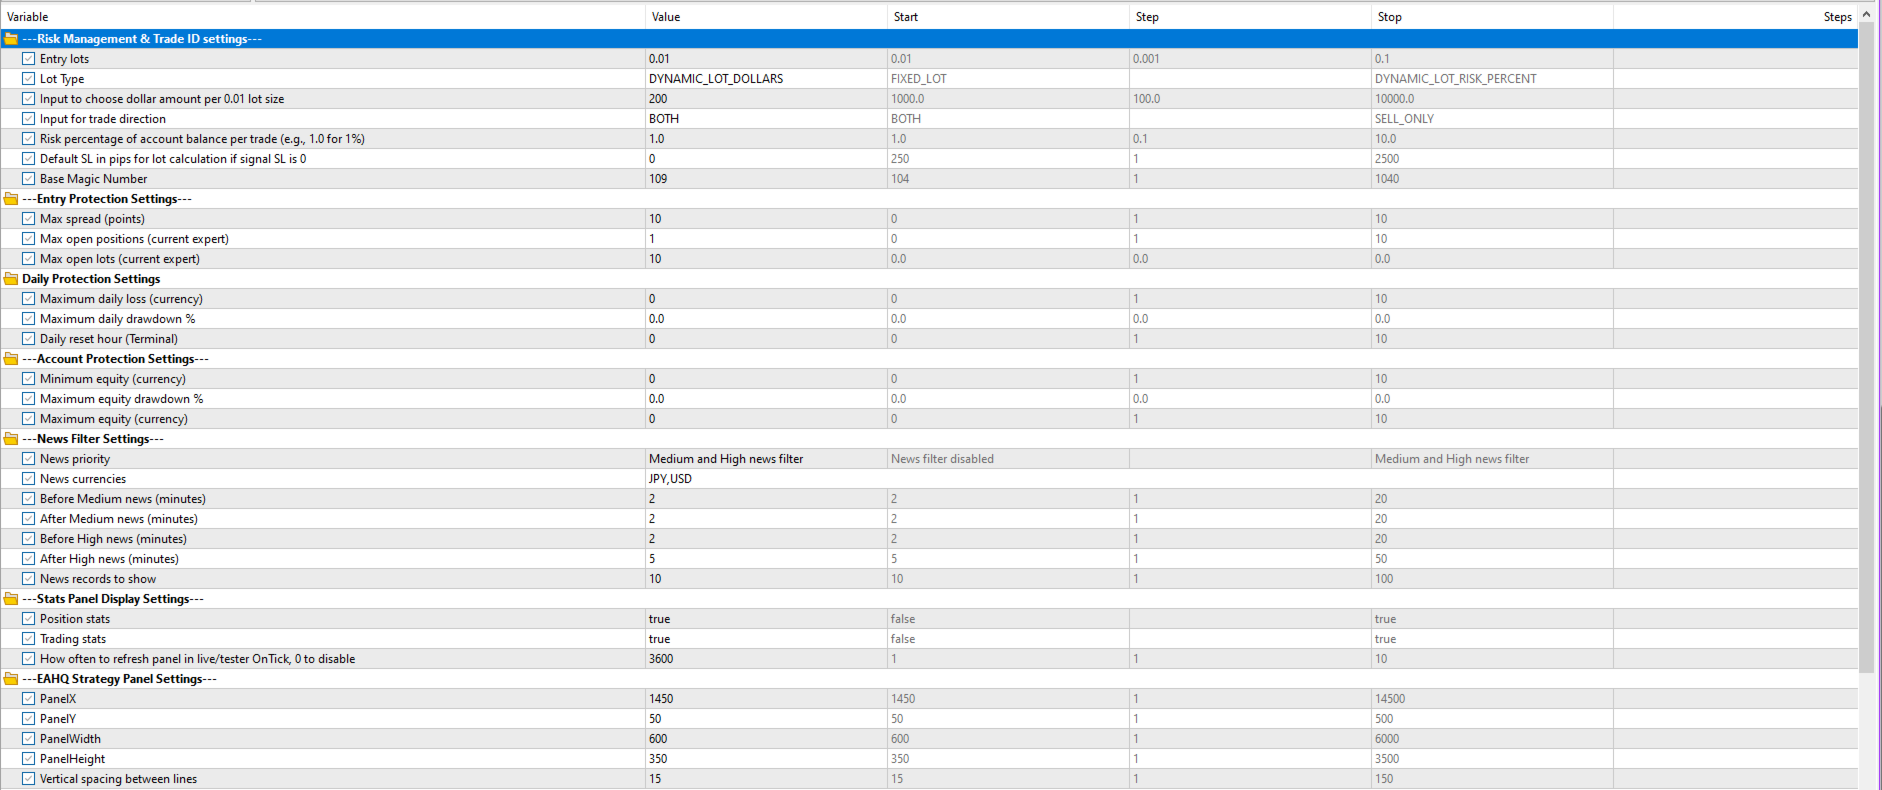Image resolution: width=1882 pixels, height=790 pixels.
Task: Toggle the Trading stats checkbox
Action: [29, 639]
